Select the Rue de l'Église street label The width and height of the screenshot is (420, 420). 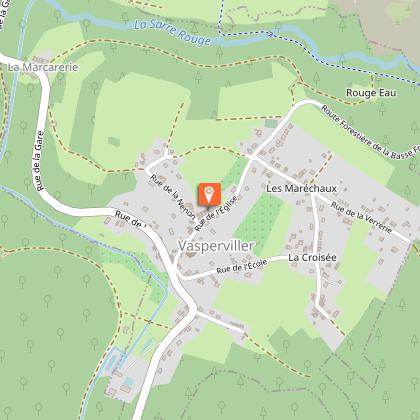[x=216, y=214]
